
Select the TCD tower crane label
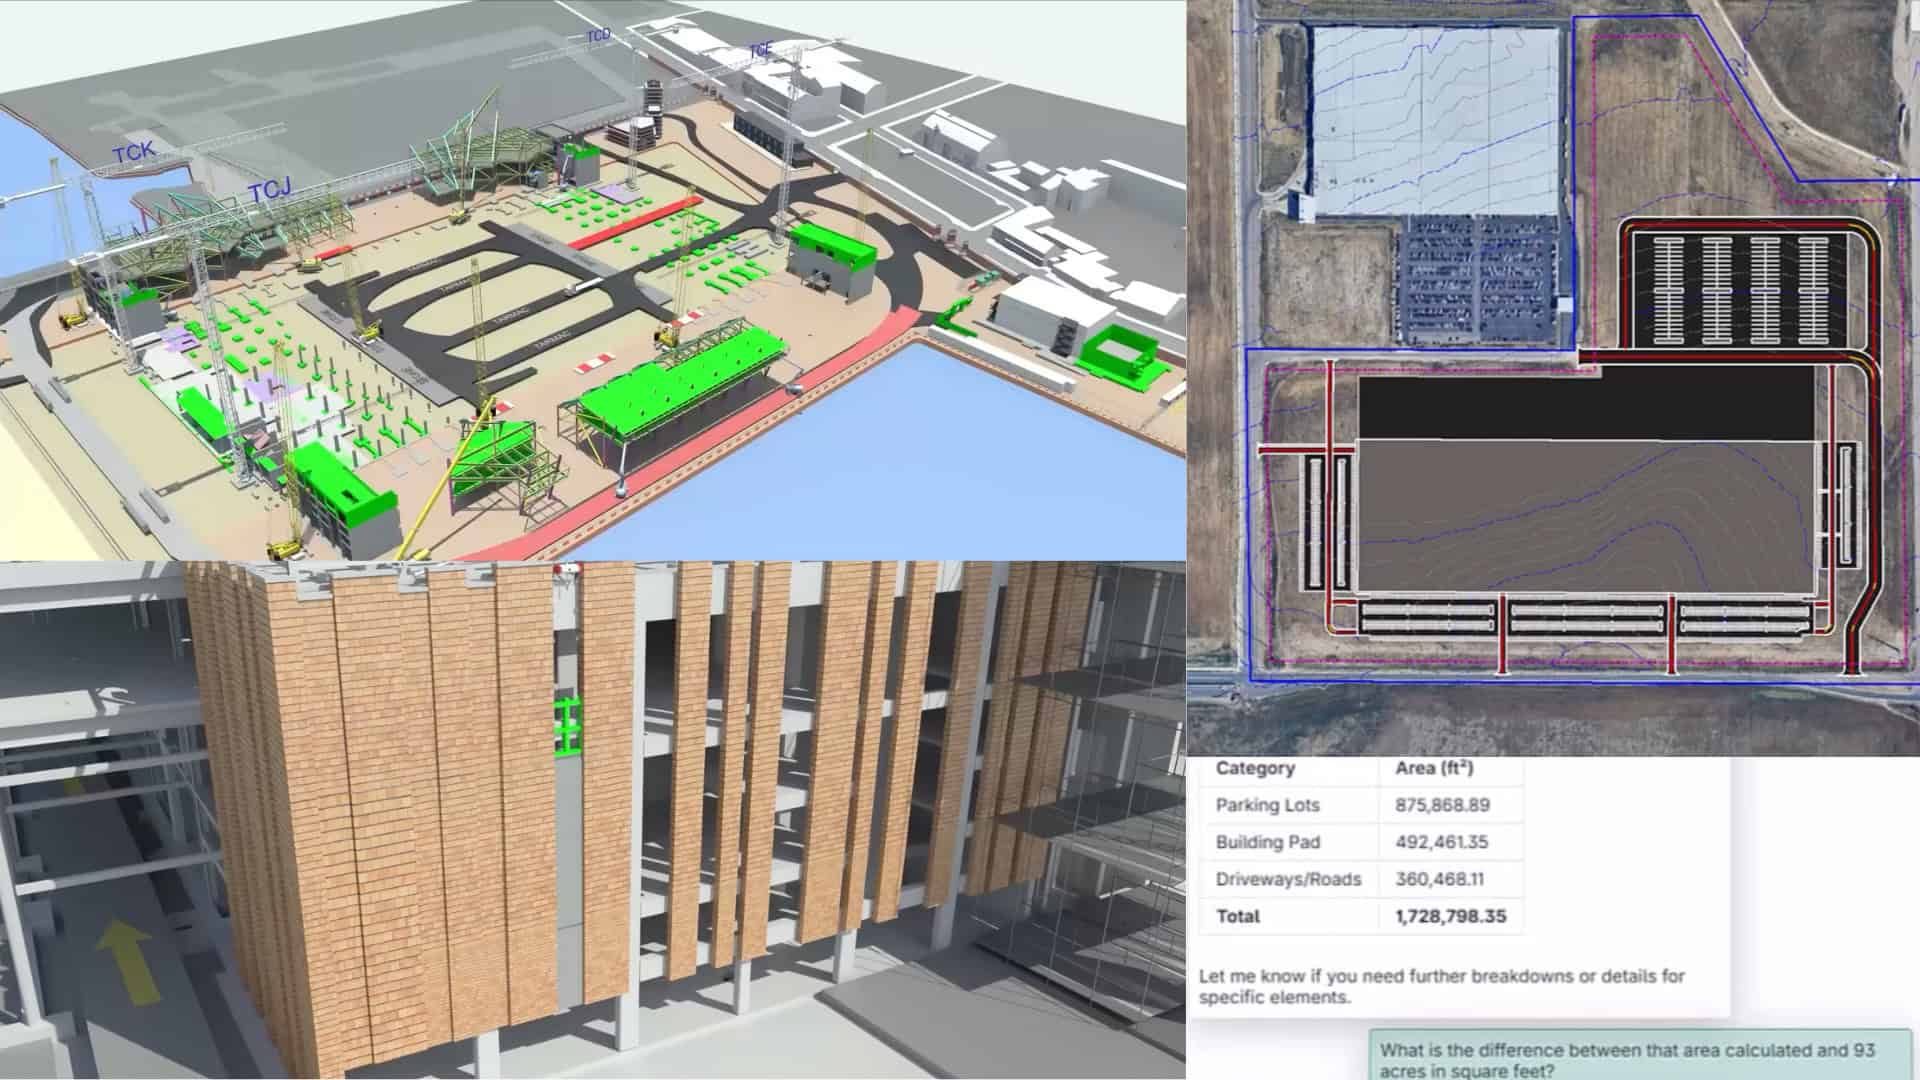point(598,36)
